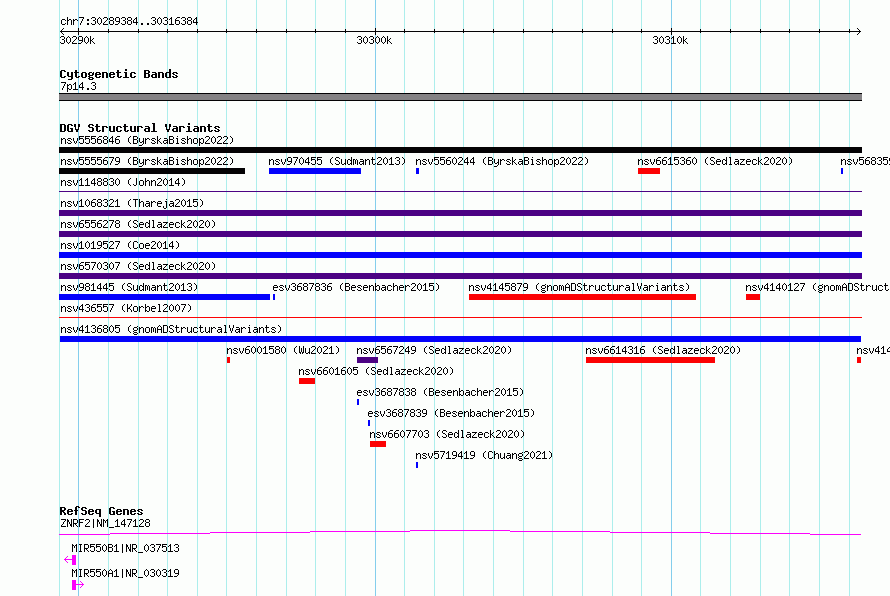The width and height of the screenshot is (890, 596).
Task: Click the nsv981445 (Sudmant2013) label
Action: pos(129,287)
